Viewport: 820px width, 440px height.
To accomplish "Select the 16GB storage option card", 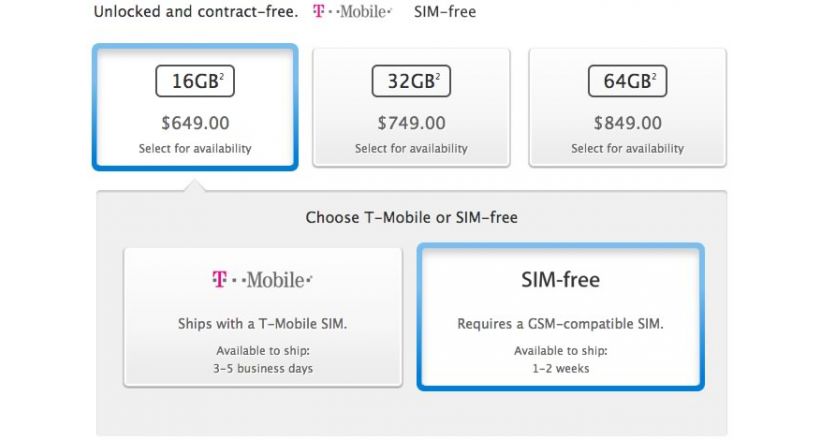I will (x=195, y=107).
